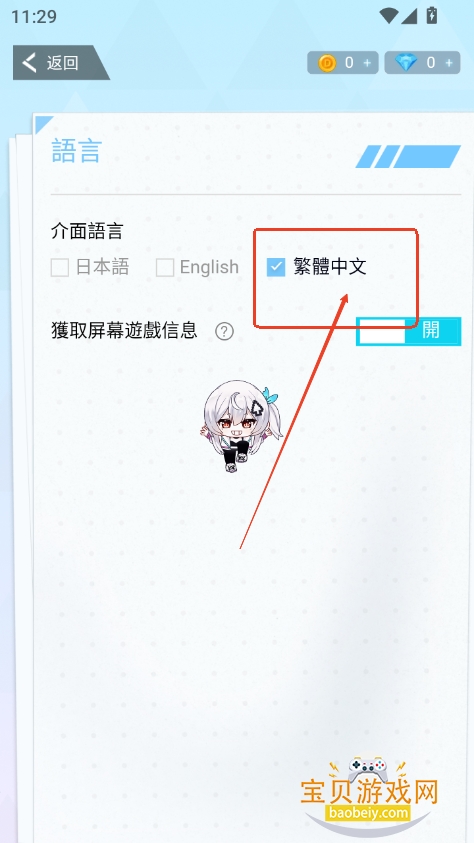This screenshot has height=843, width=474.
Task: Select the English label text
Action: click(x=209, y=267)
